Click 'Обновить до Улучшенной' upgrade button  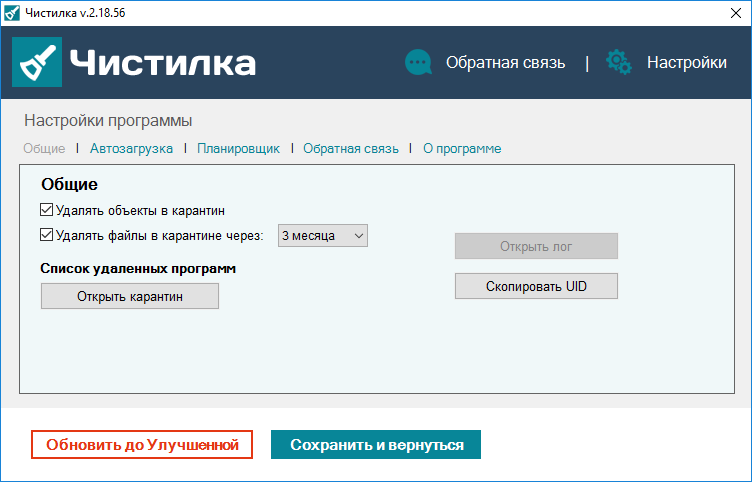click(x=142, y=444)
